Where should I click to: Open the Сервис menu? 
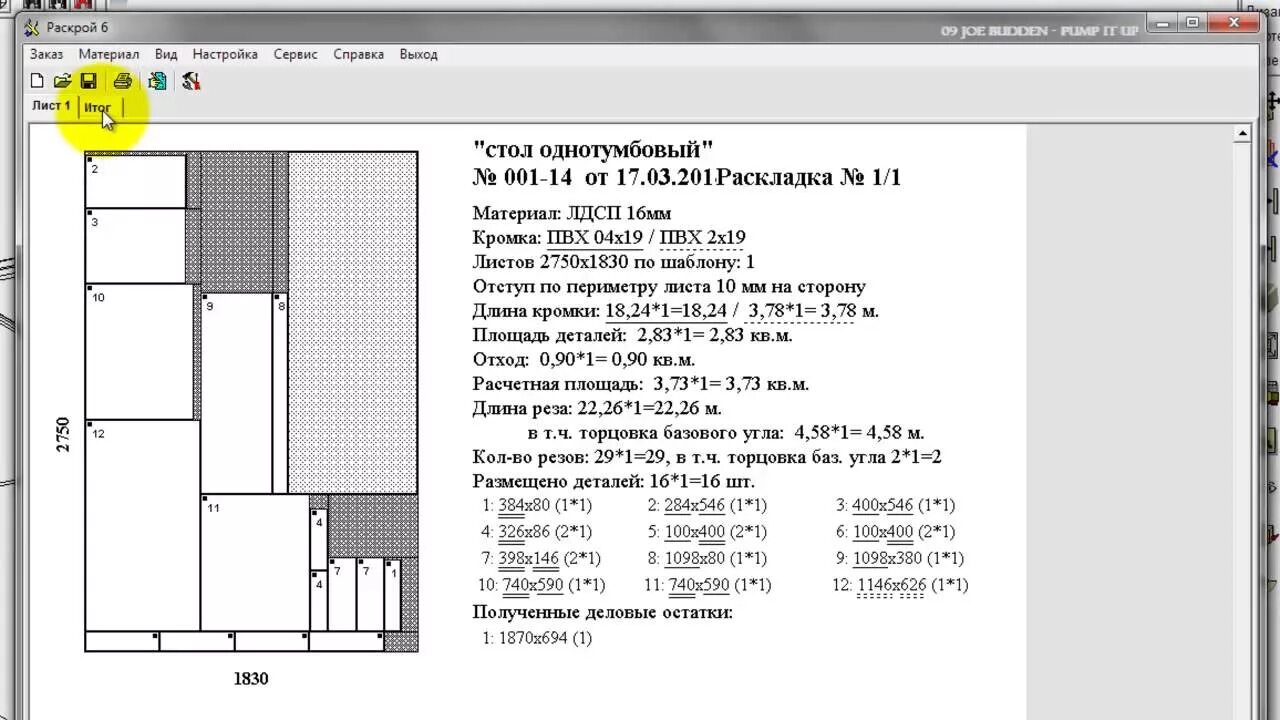(296, 54)
